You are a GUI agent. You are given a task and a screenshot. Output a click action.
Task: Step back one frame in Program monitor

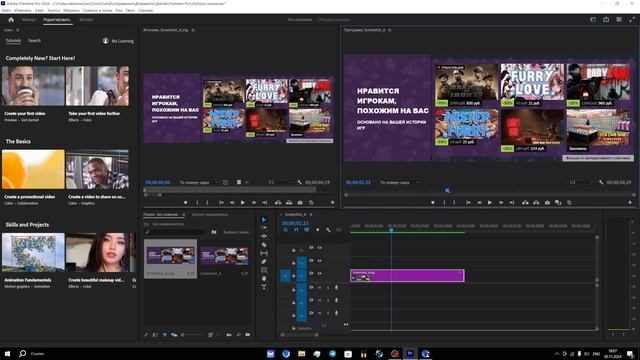coord(479,202)
